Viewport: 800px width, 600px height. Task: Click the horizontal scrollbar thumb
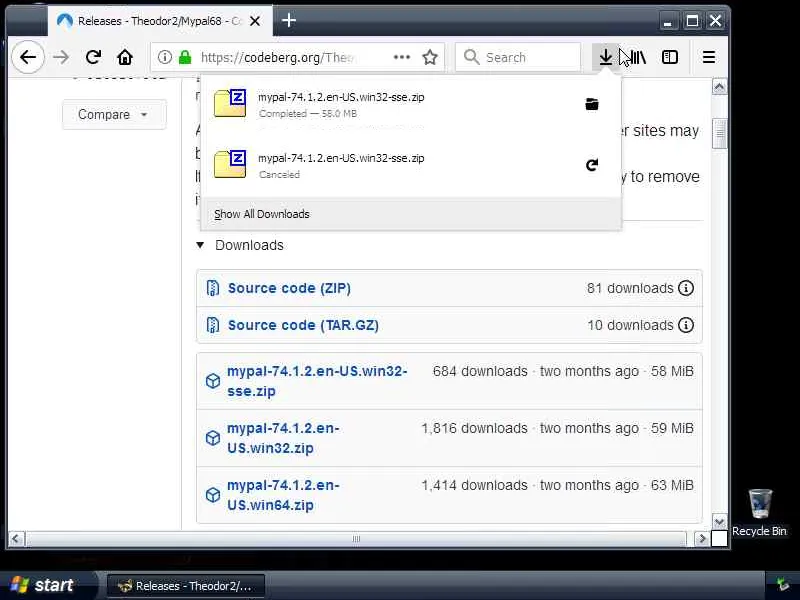[356, 539]
